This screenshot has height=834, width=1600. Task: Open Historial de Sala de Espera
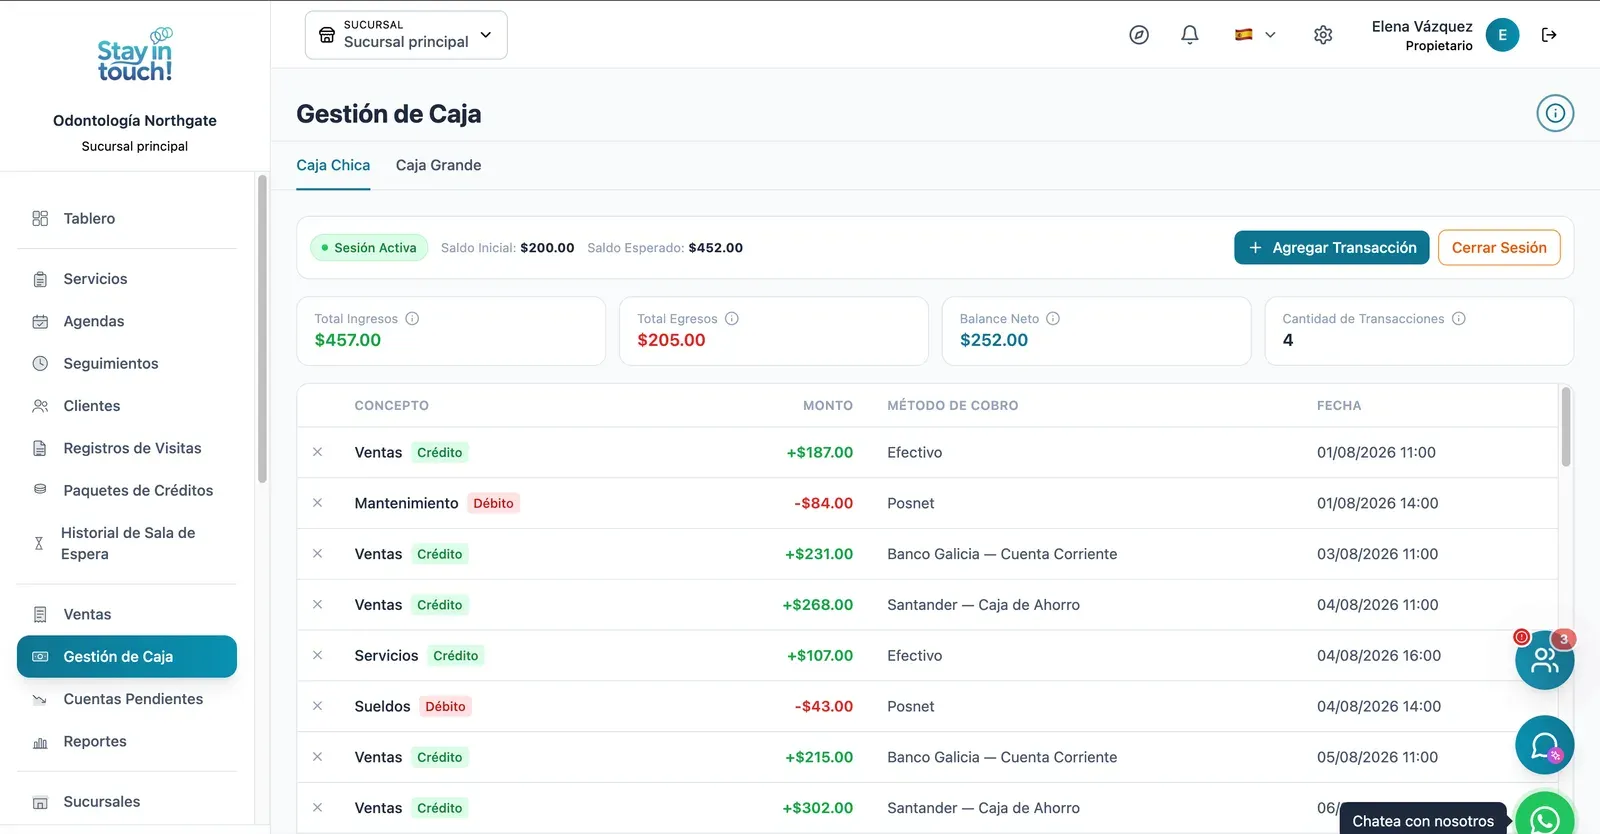[127, 543]
